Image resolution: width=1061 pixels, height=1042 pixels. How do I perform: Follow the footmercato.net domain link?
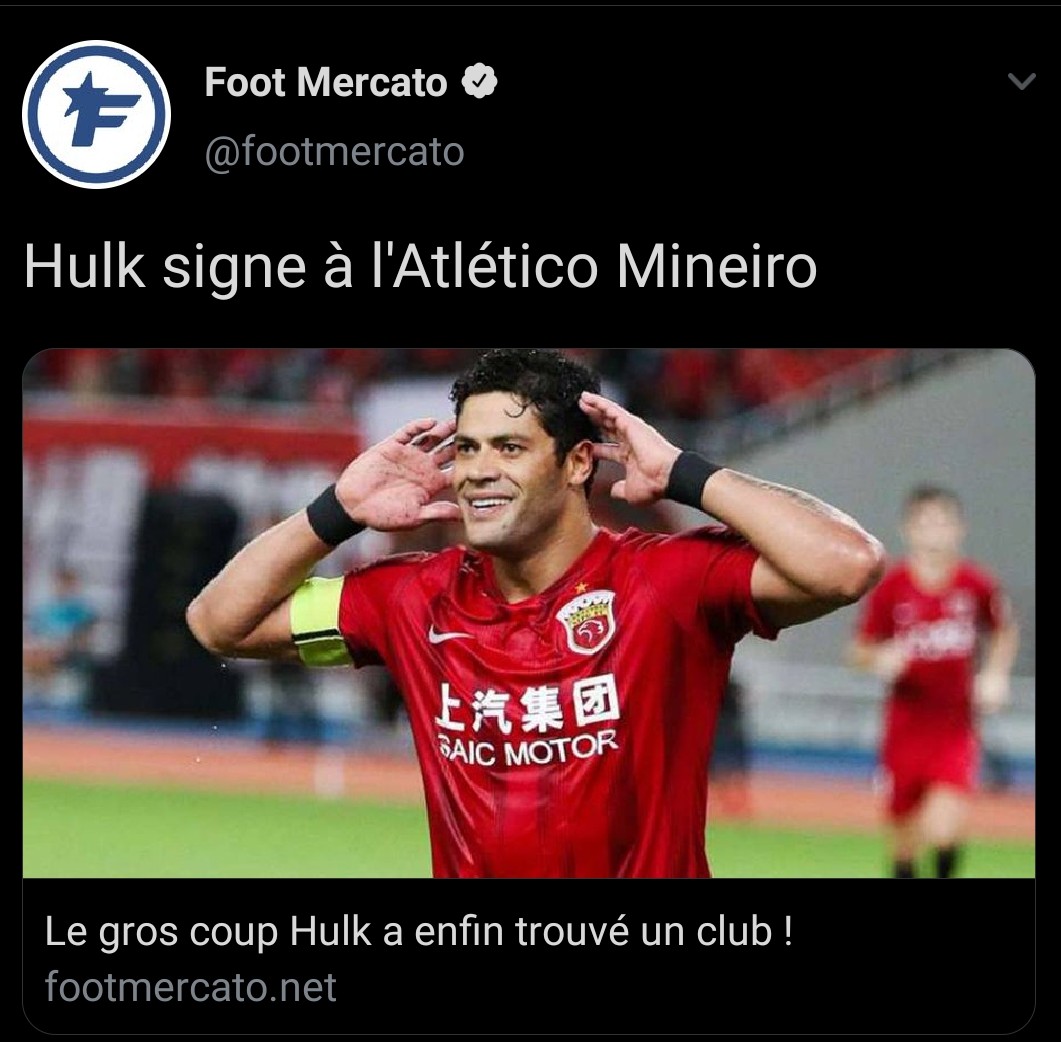click(190, 987)
